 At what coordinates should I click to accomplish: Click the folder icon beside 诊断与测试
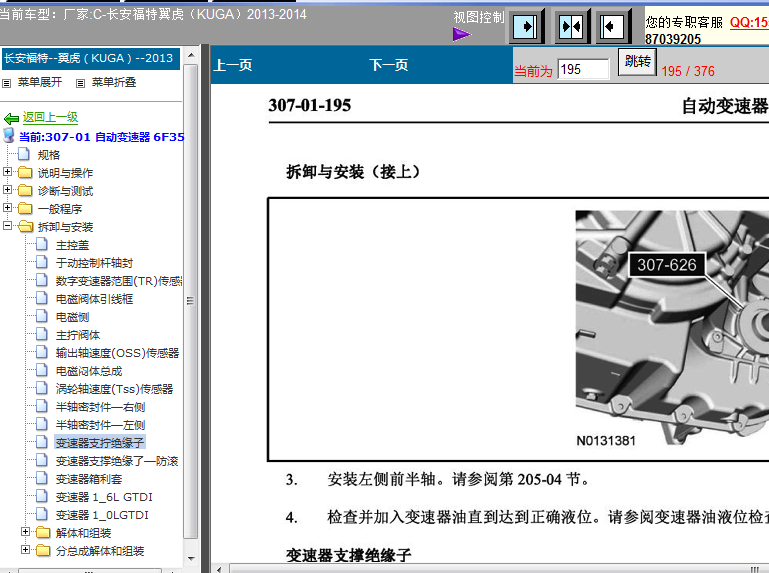click(x=25, y=190)
